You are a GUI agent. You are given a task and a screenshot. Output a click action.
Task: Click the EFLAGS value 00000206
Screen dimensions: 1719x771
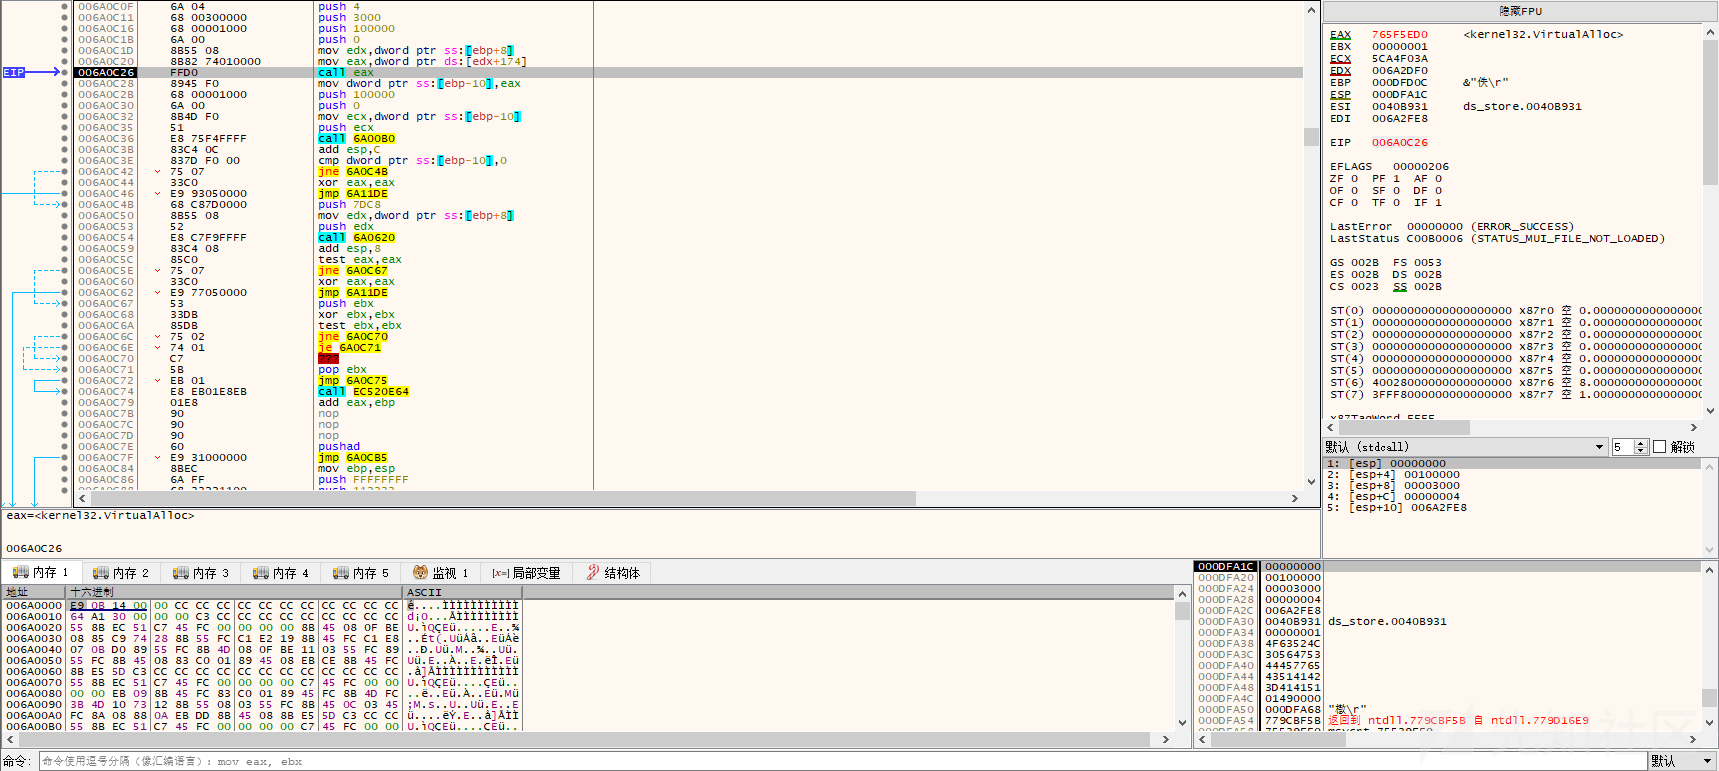point(1420,167)
